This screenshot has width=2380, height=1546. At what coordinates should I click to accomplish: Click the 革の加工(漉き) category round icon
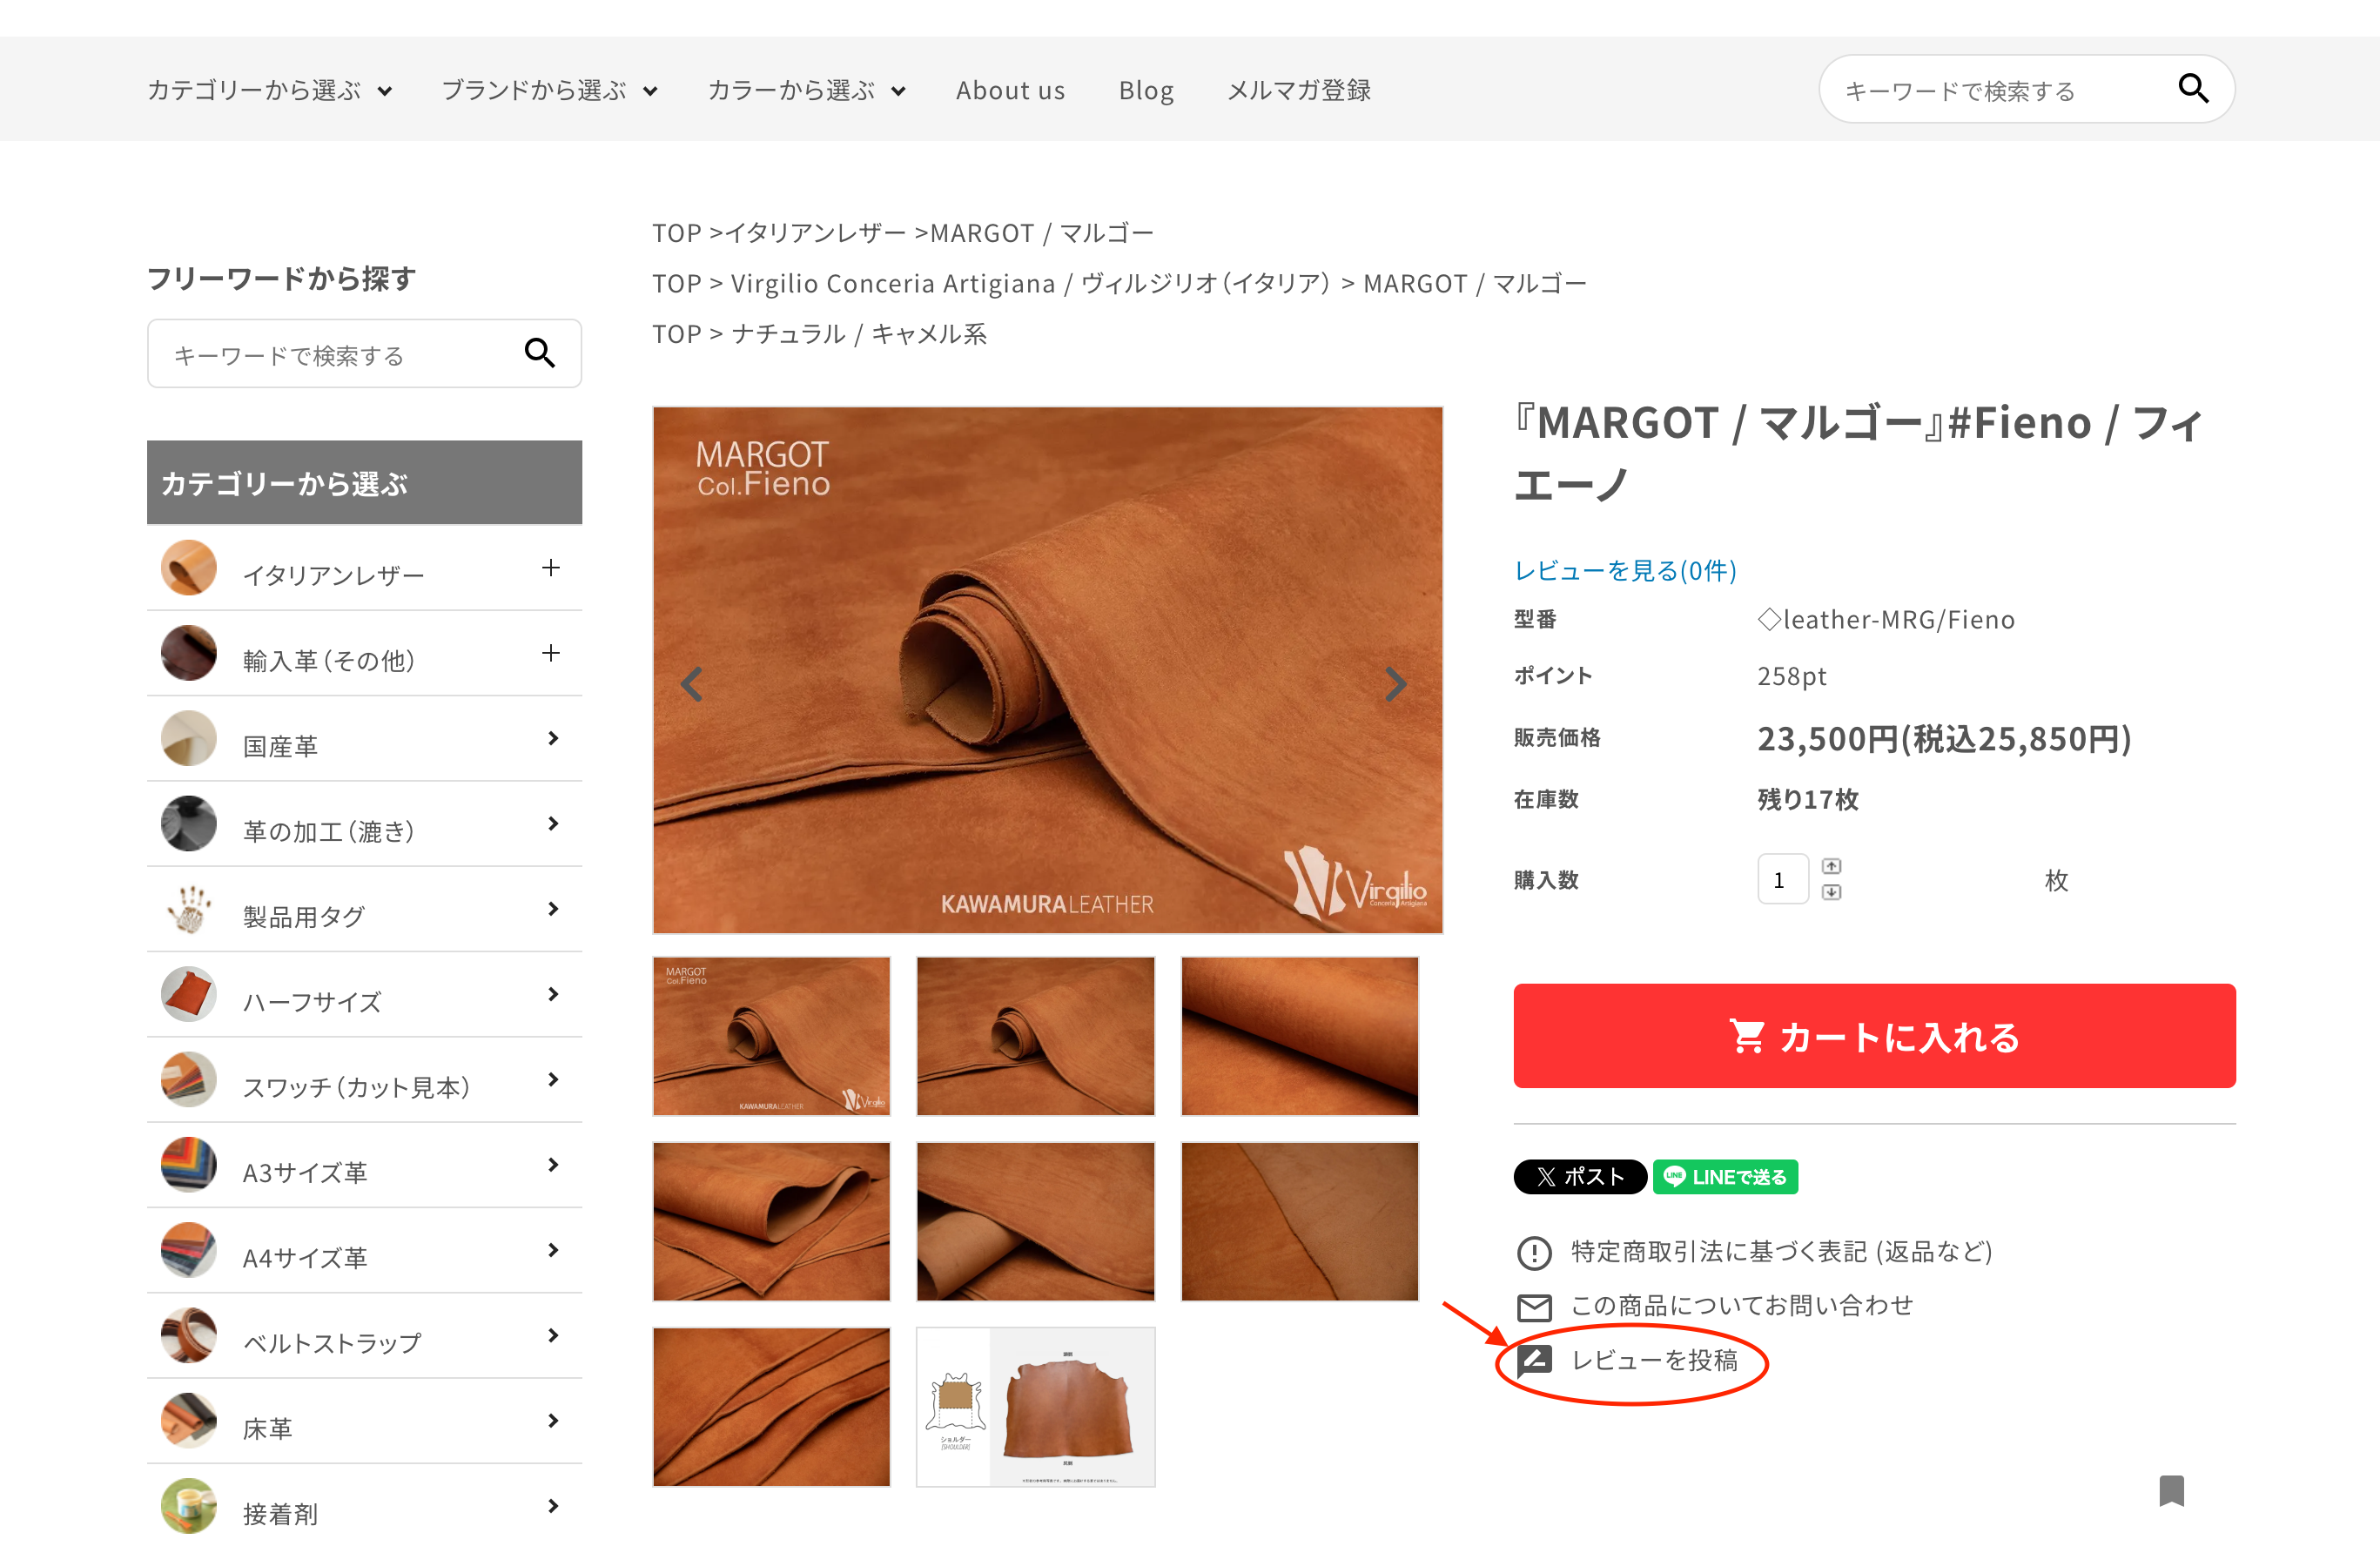(189, 824)
